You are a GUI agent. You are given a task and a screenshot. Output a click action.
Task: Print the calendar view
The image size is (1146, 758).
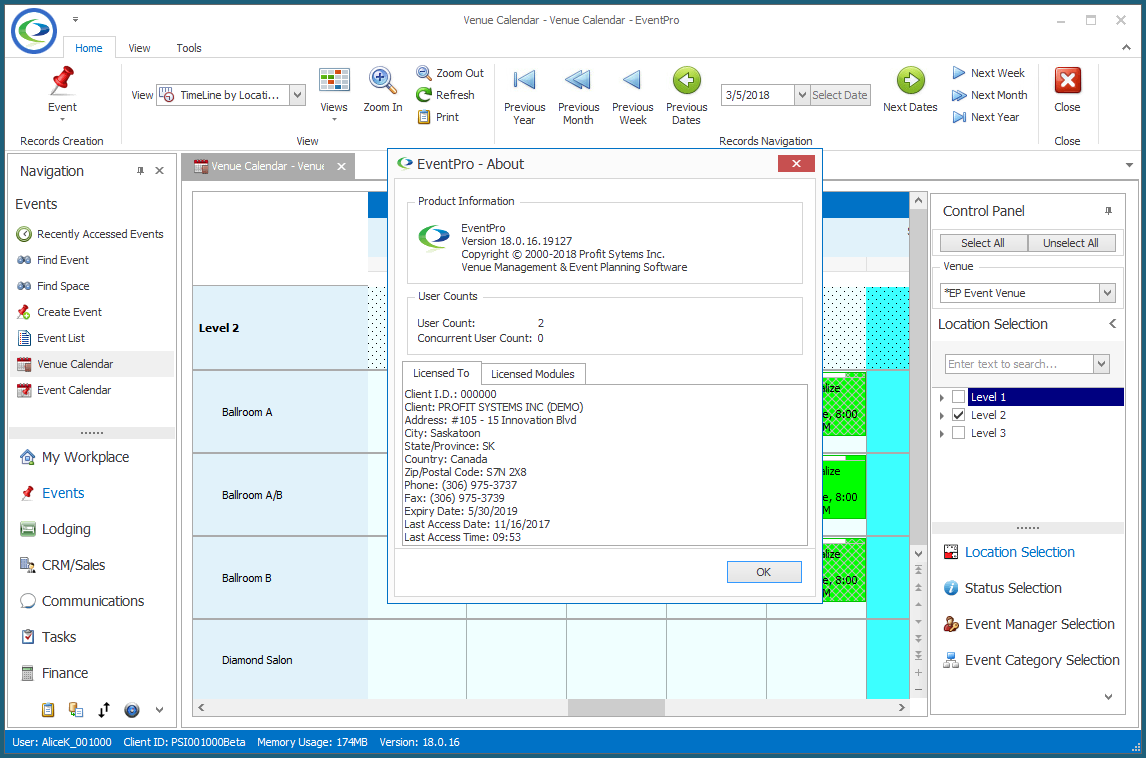click(438, 117)
